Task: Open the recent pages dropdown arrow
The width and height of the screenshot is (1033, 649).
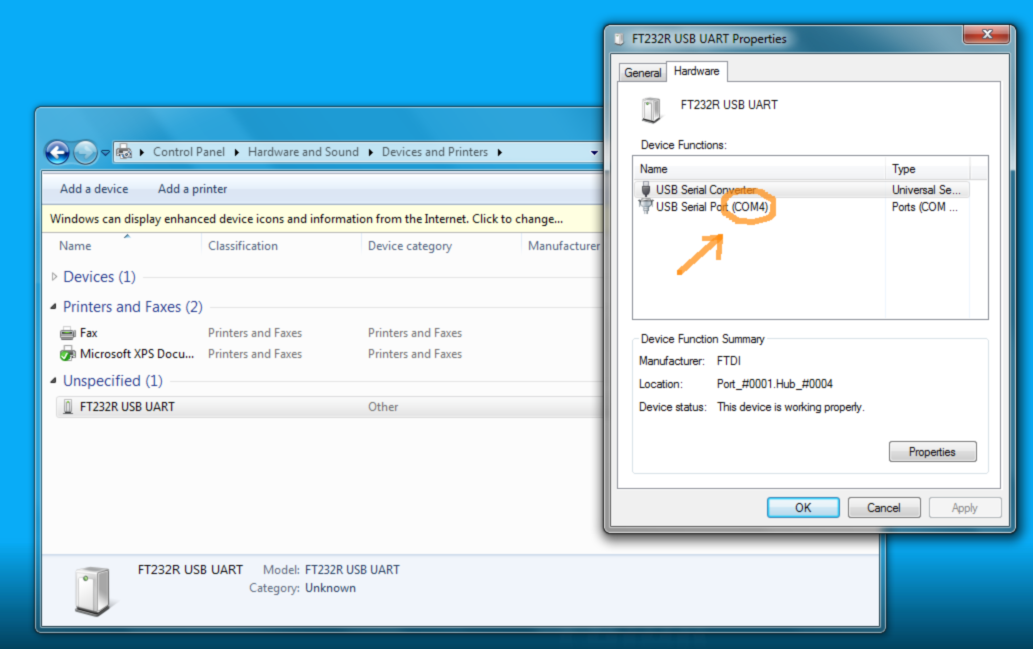Action: [105, 152]
